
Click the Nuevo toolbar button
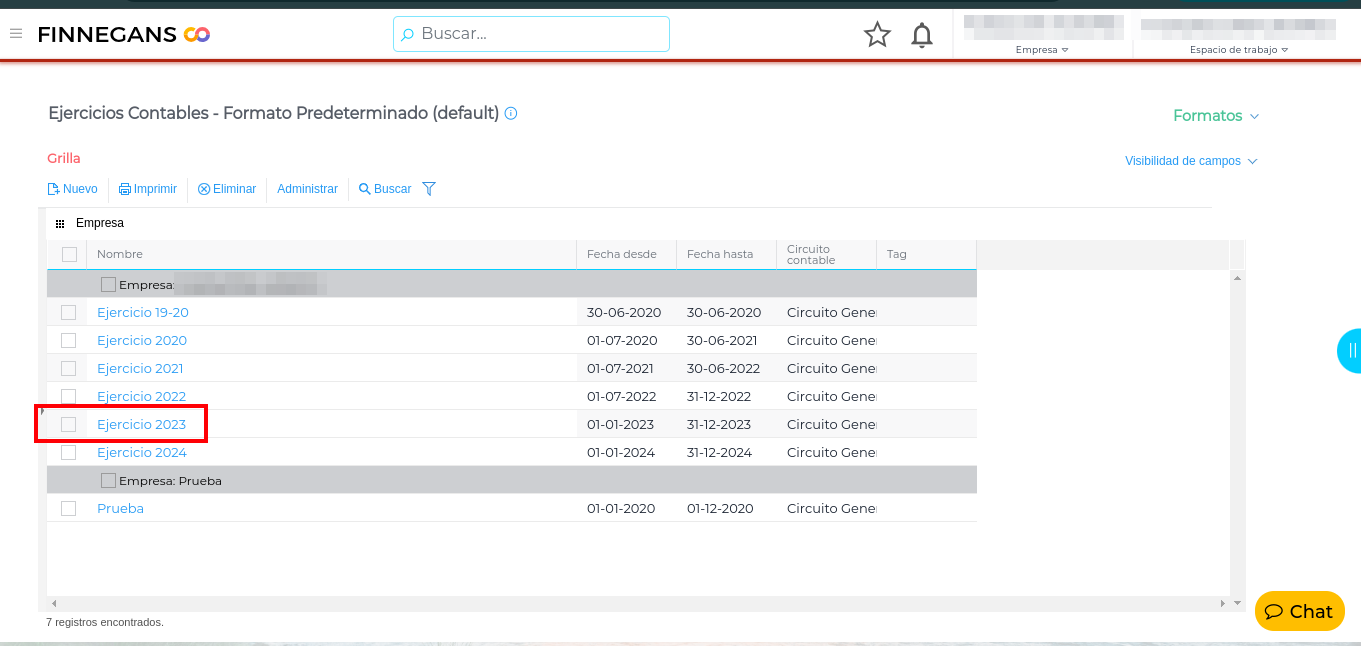pos(73,189)
